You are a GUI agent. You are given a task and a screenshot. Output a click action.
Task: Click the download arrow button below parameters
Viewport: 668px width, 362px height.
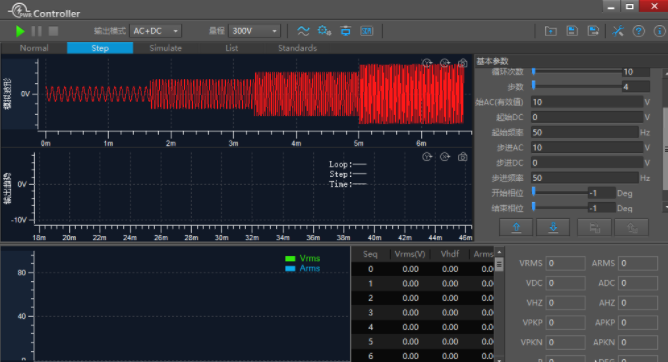pyautogui.click(x=553, y=227)
